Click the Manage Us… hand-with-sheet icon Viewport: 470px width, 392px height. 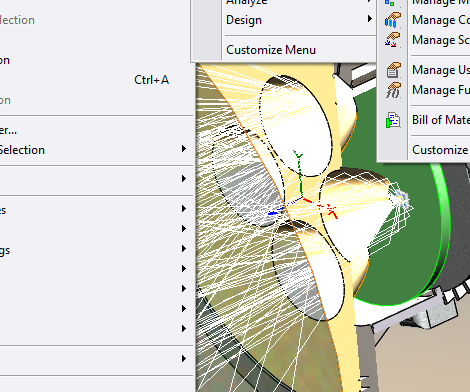click(x=393, y=70)
